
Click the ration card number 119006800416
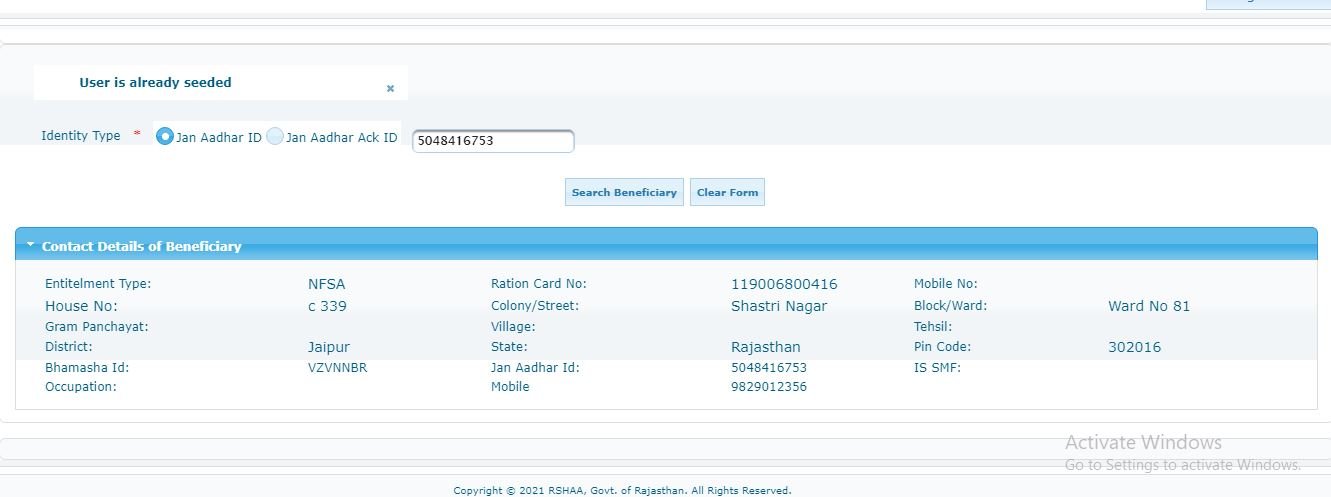point(784,284)
